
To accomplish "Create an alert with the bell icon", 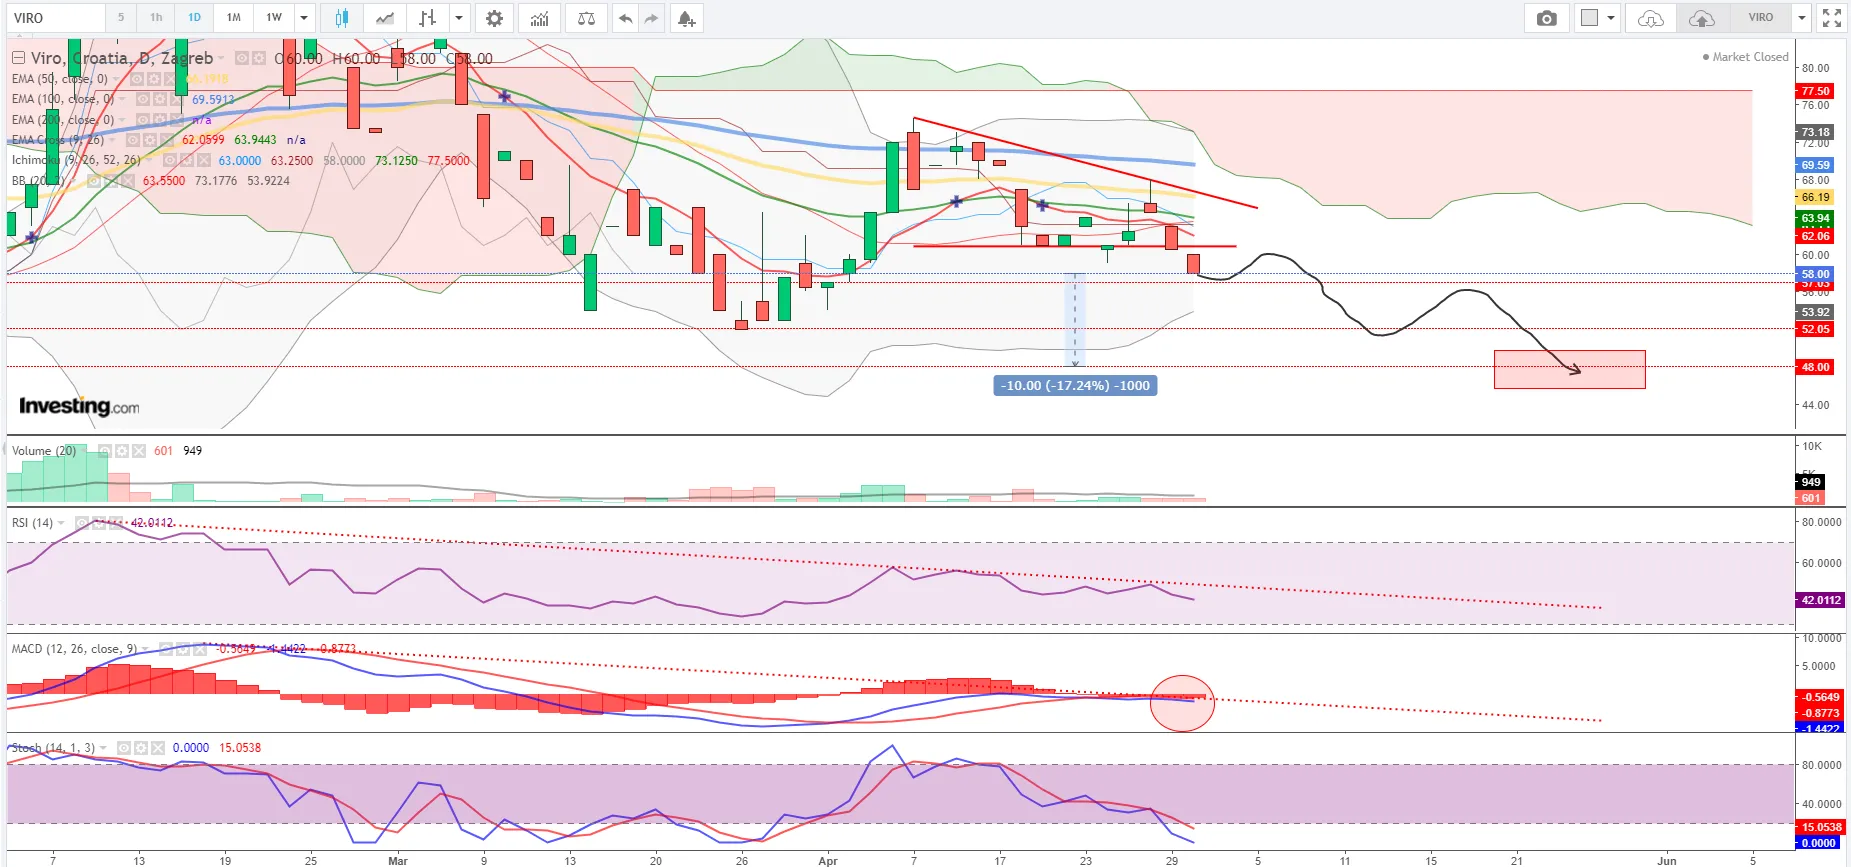I will (x=686, y=18).
